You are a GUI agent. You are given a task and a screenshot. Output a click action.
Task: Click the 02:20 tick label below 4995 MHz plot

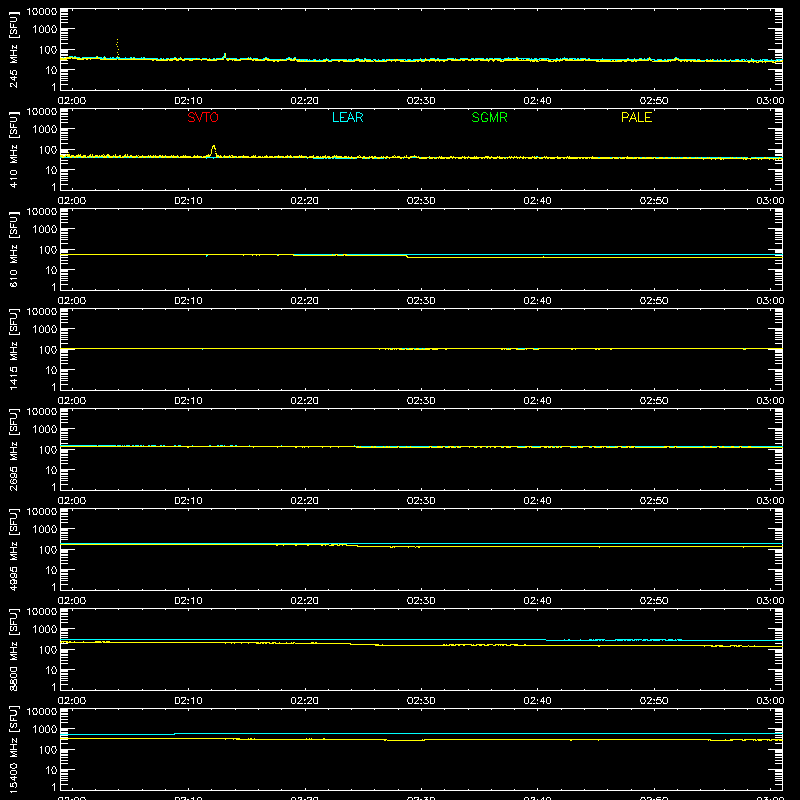[305, 601]
